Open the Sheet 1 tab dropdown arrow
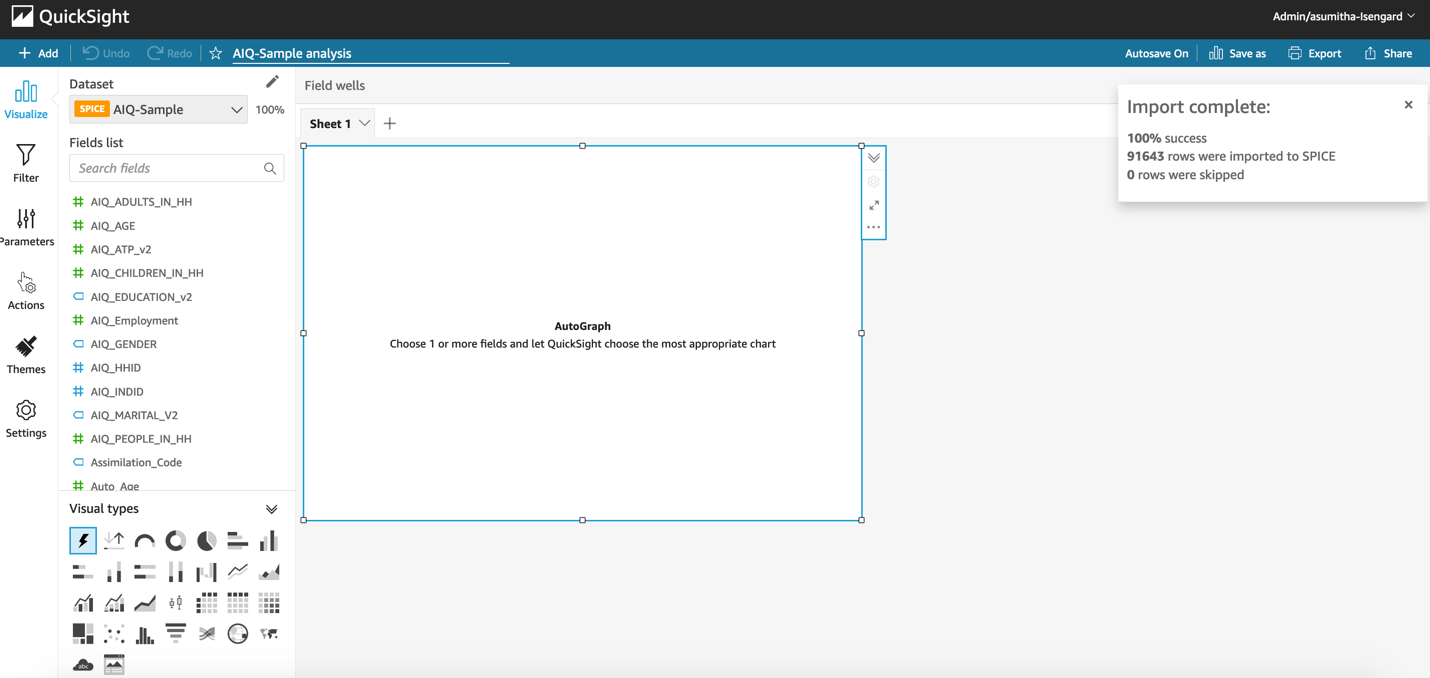The image size is (1430, 678). (365, 123)
